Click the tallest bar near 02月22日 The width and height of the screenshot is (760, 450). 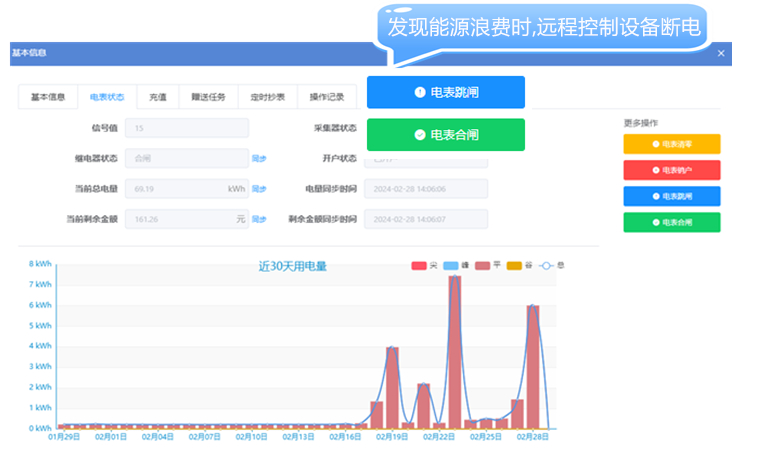pos(454,352)
